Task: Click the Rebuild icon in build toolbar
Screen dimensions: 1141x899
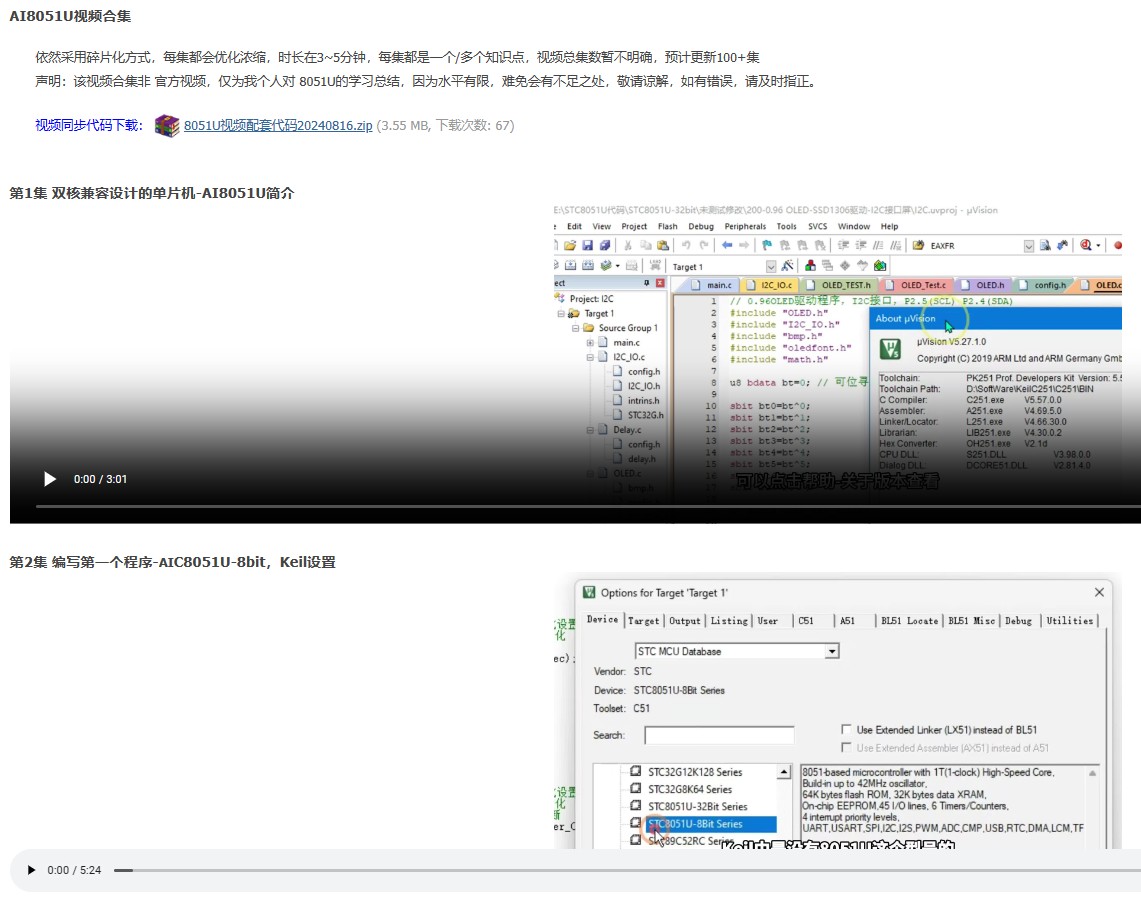Action: point(588,266)
